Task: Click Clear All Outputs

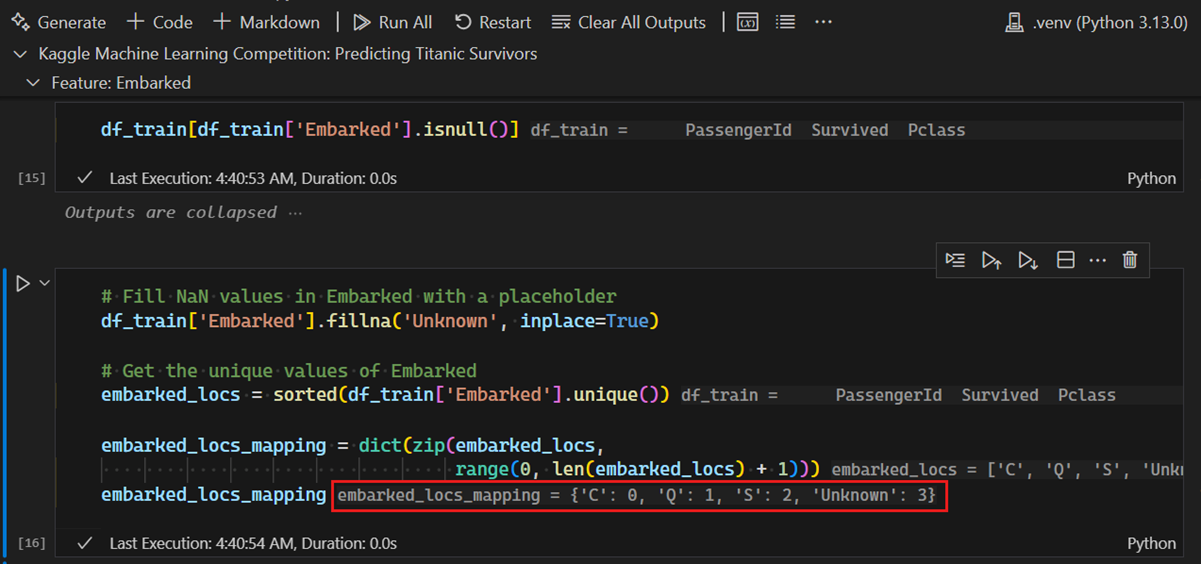Action: pyautogui.click(x=629, y=22)
